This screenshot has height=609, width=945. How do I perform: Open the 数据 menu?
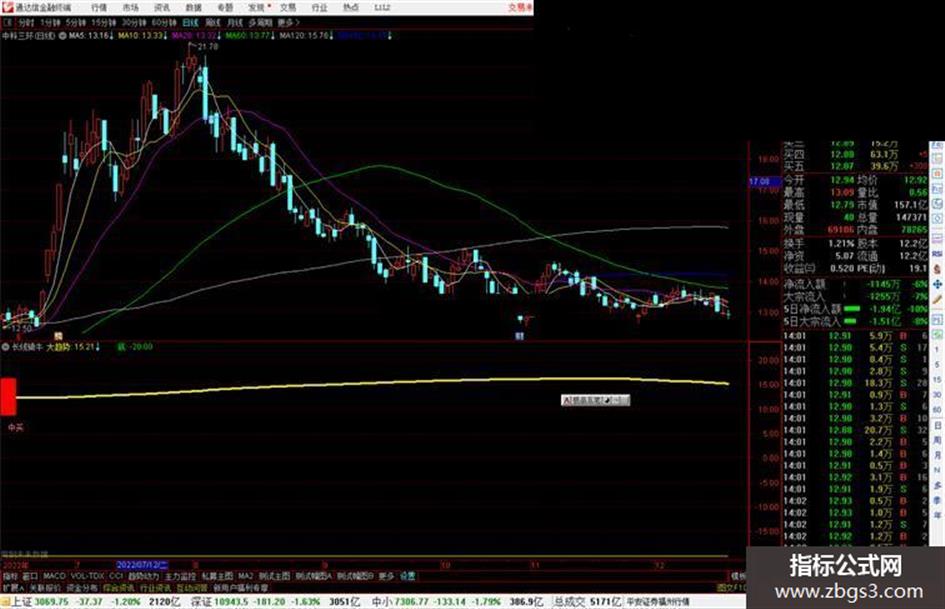(193, 7)
